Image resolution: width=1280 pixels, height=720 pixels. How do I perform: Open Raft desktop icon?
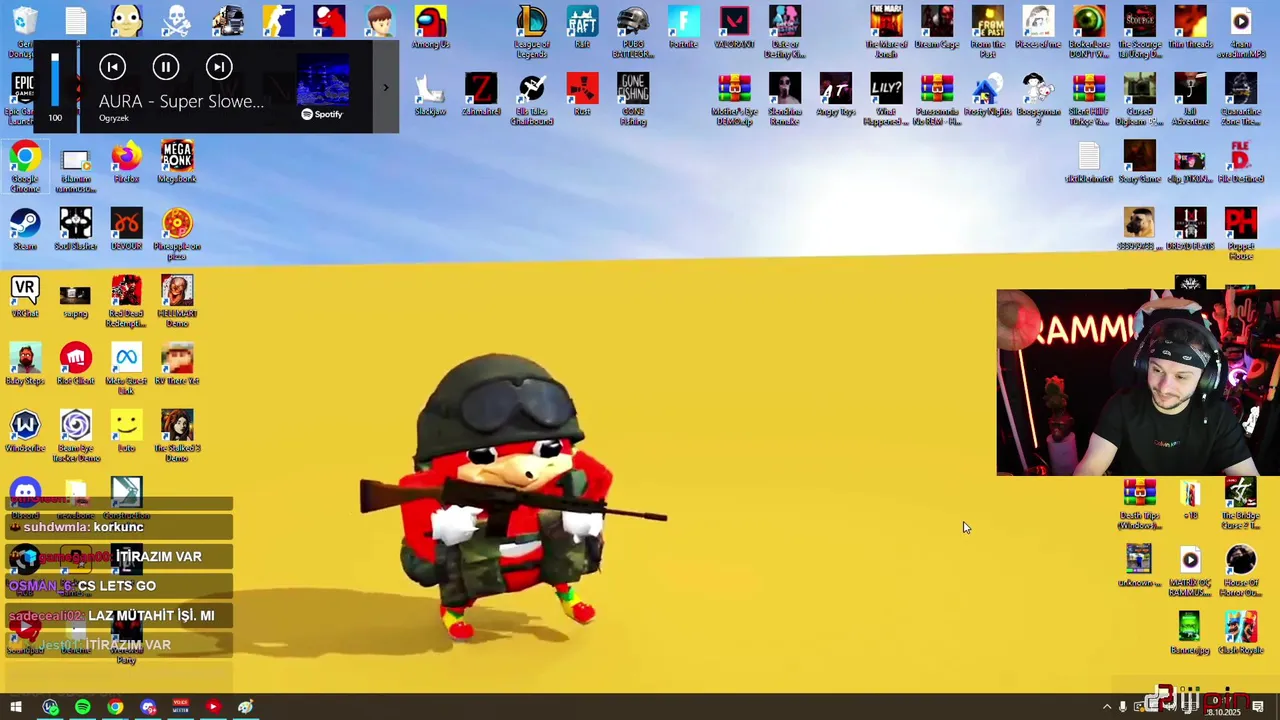point(582,28)
